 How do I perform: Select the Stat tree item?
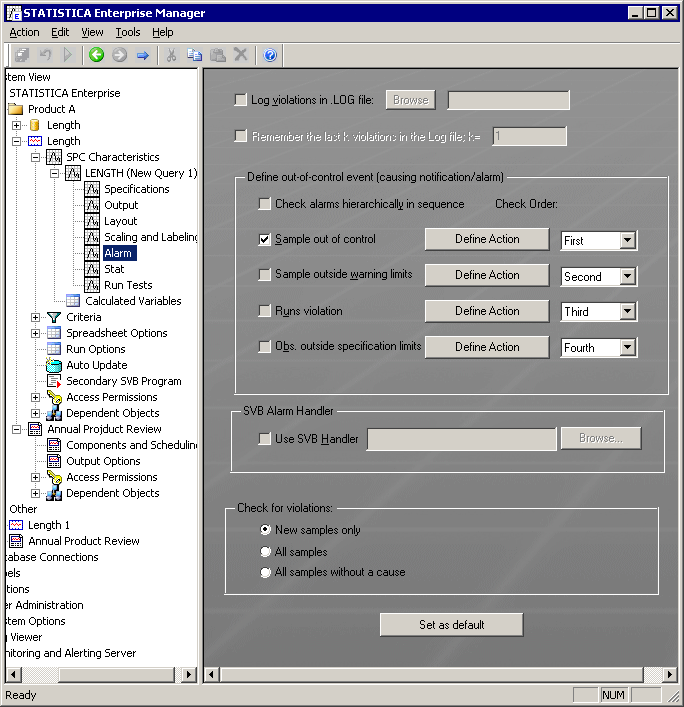click(114, 269)
